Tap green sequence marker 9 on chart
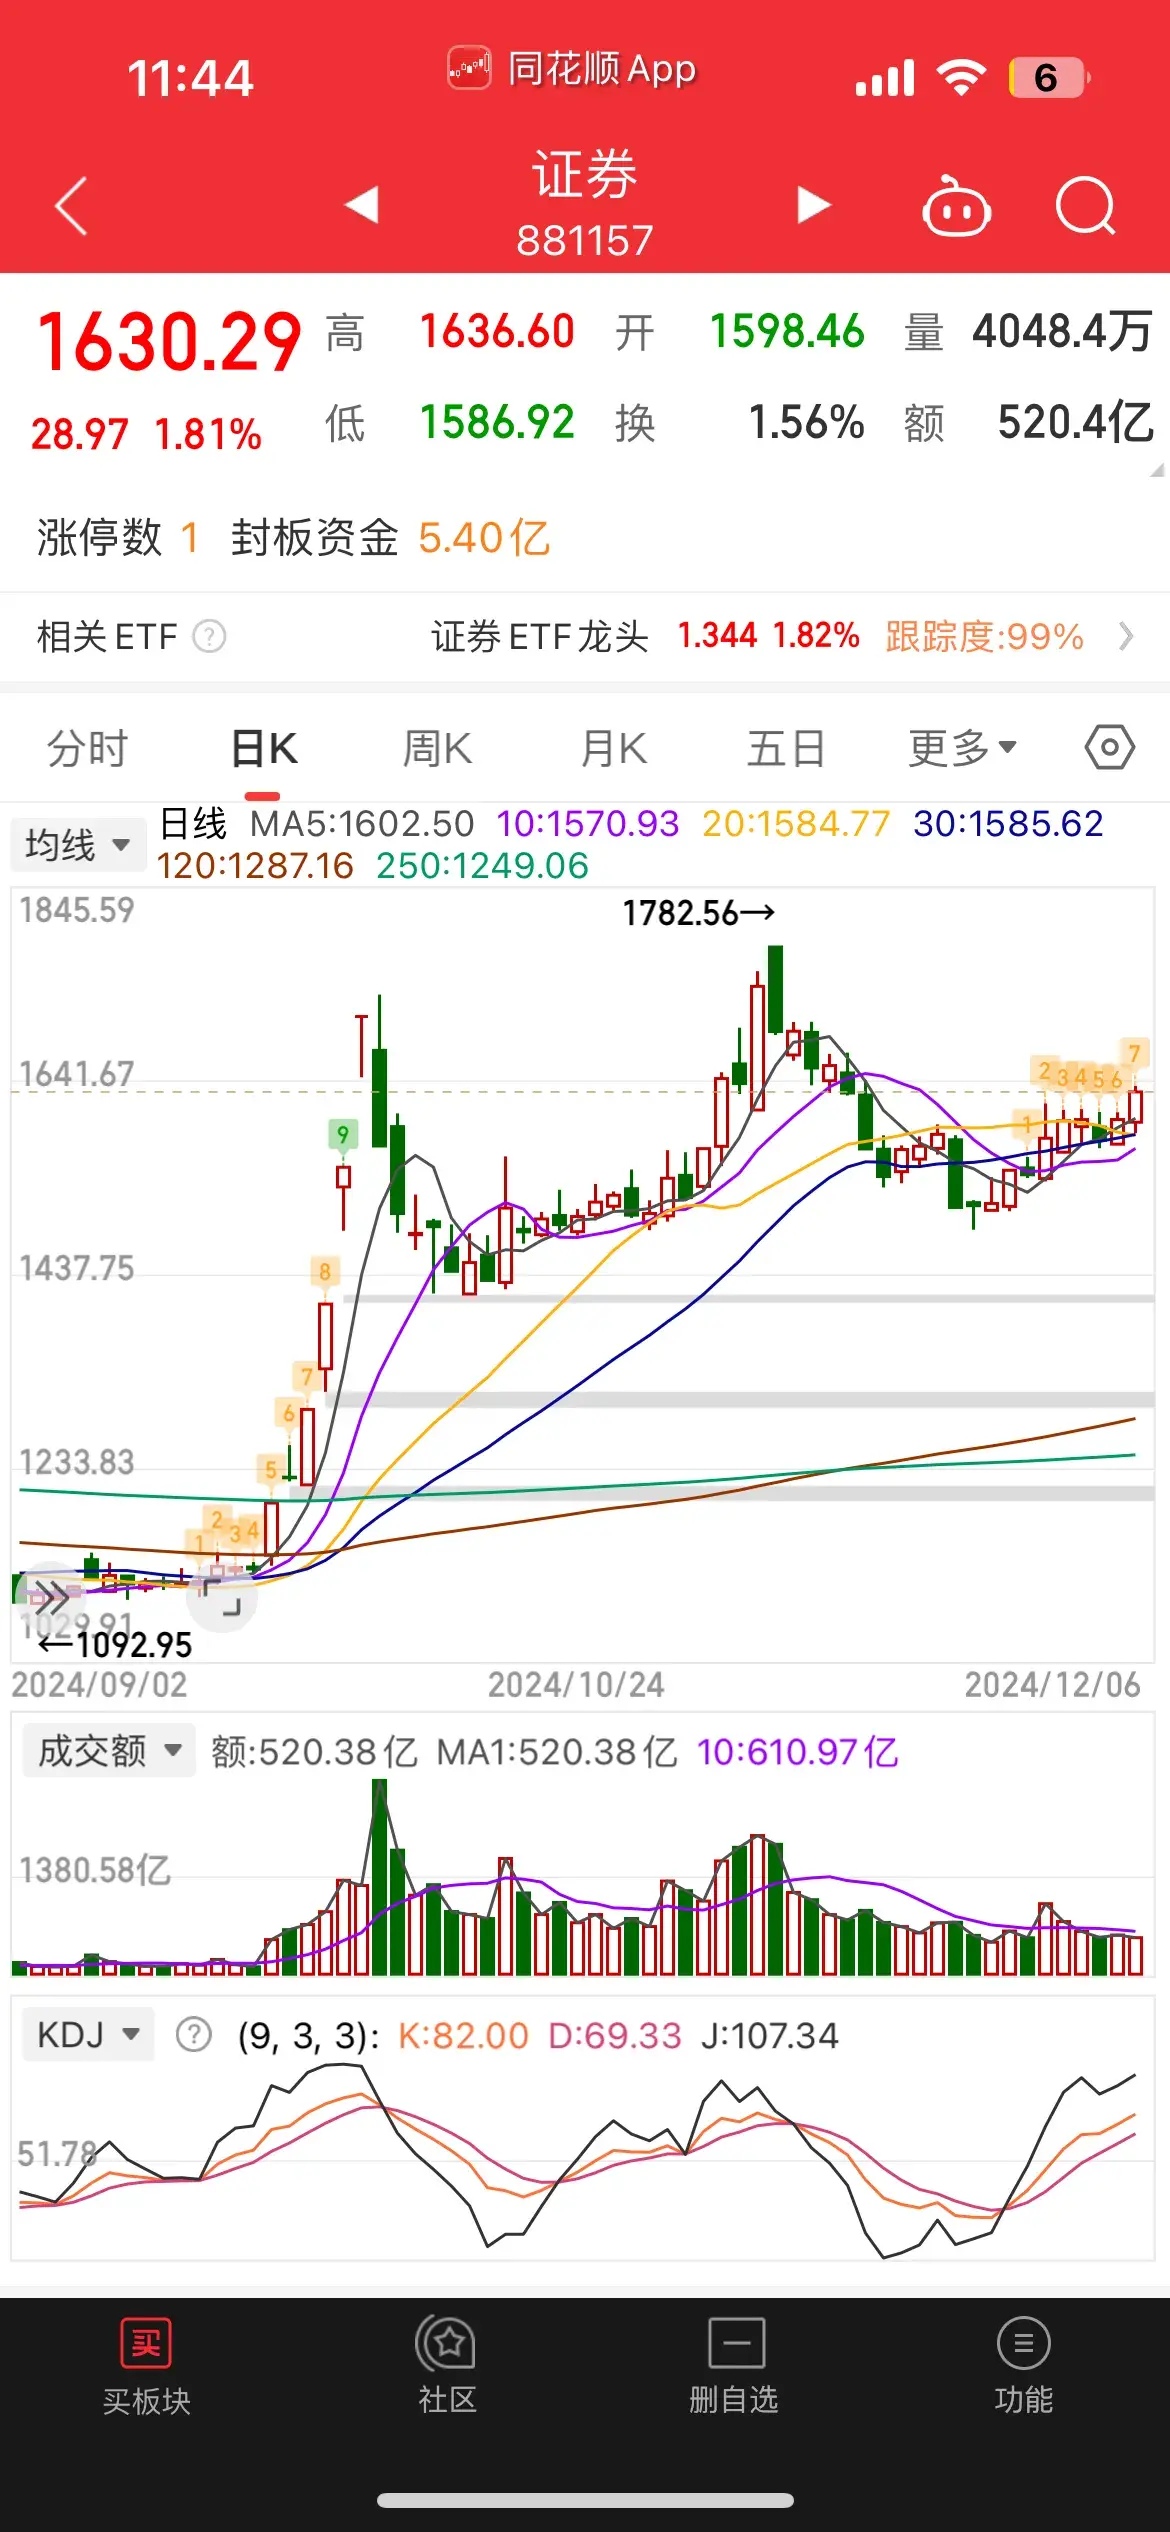The image size is (1170, 2532). (342, 1134)
